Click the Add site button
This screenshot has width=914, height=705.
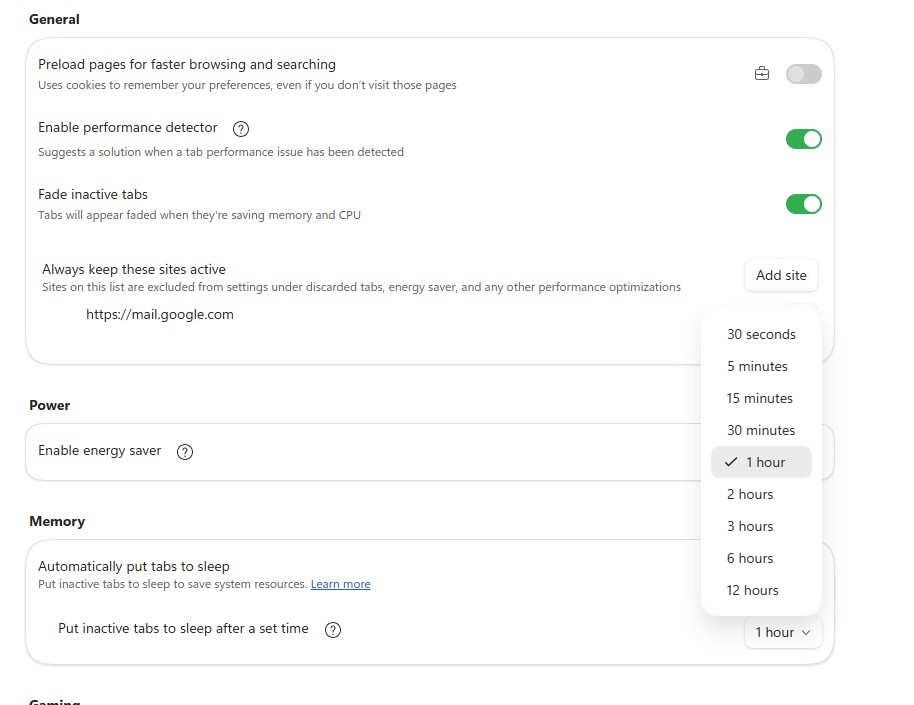click(781, 275)
